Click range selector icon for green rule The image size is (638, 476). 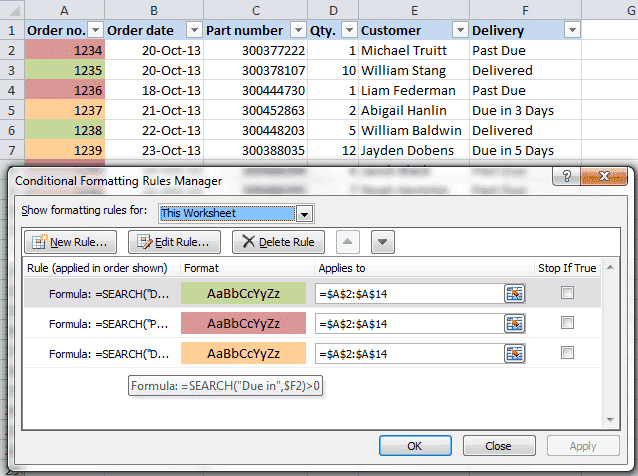click(x=515, y=293)
